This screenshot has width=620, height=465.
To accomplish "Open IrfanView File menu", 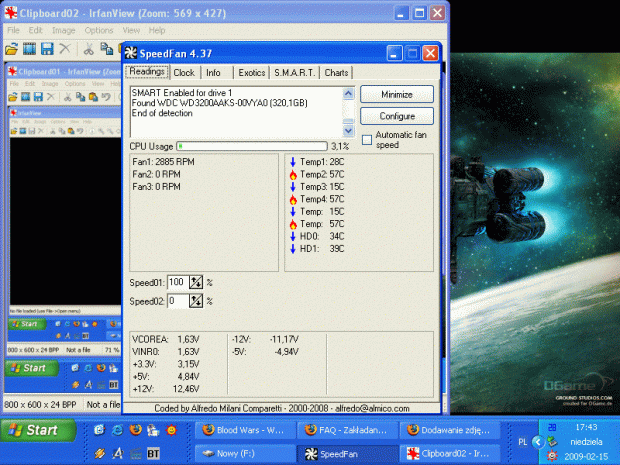I will (13, 30).
